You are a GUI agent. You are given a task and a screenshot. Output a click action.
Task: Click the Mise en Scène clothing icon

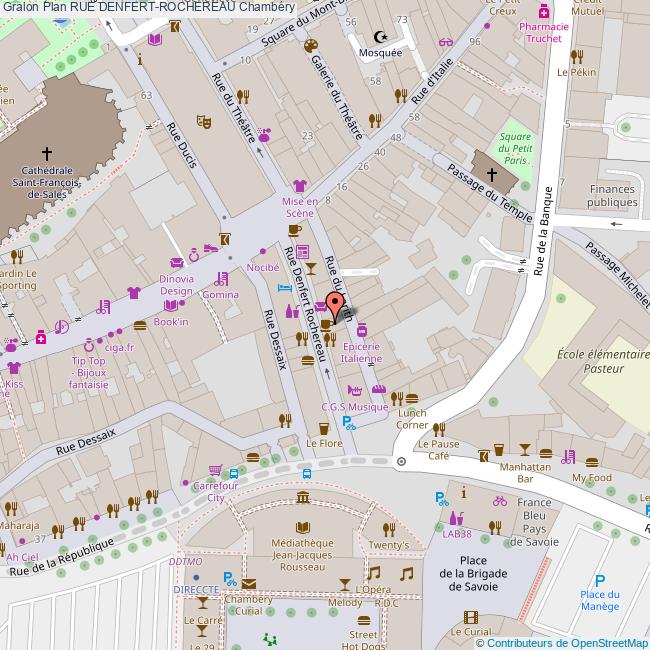click(297, 185)
